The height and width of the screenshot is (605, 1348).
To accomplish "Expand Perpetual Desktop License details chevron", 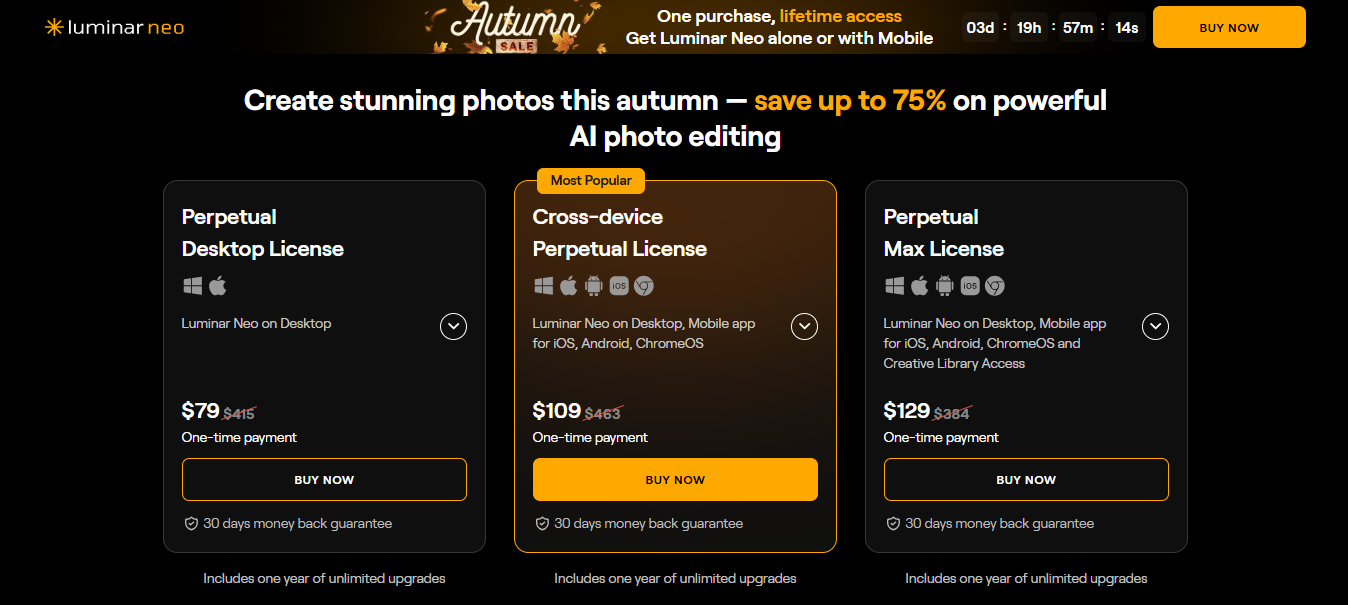I will (x=453, y=326).
